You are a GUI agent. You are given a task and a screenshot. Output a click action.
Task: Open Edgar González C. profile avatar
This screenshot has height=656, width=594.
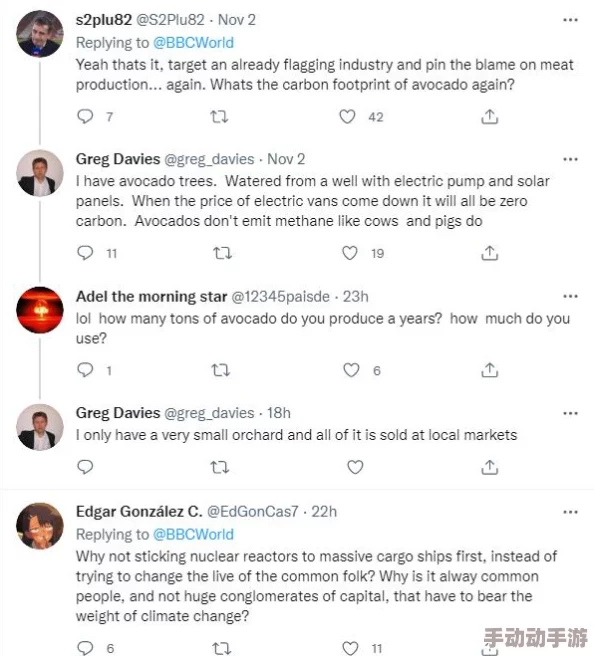[40, 525]
